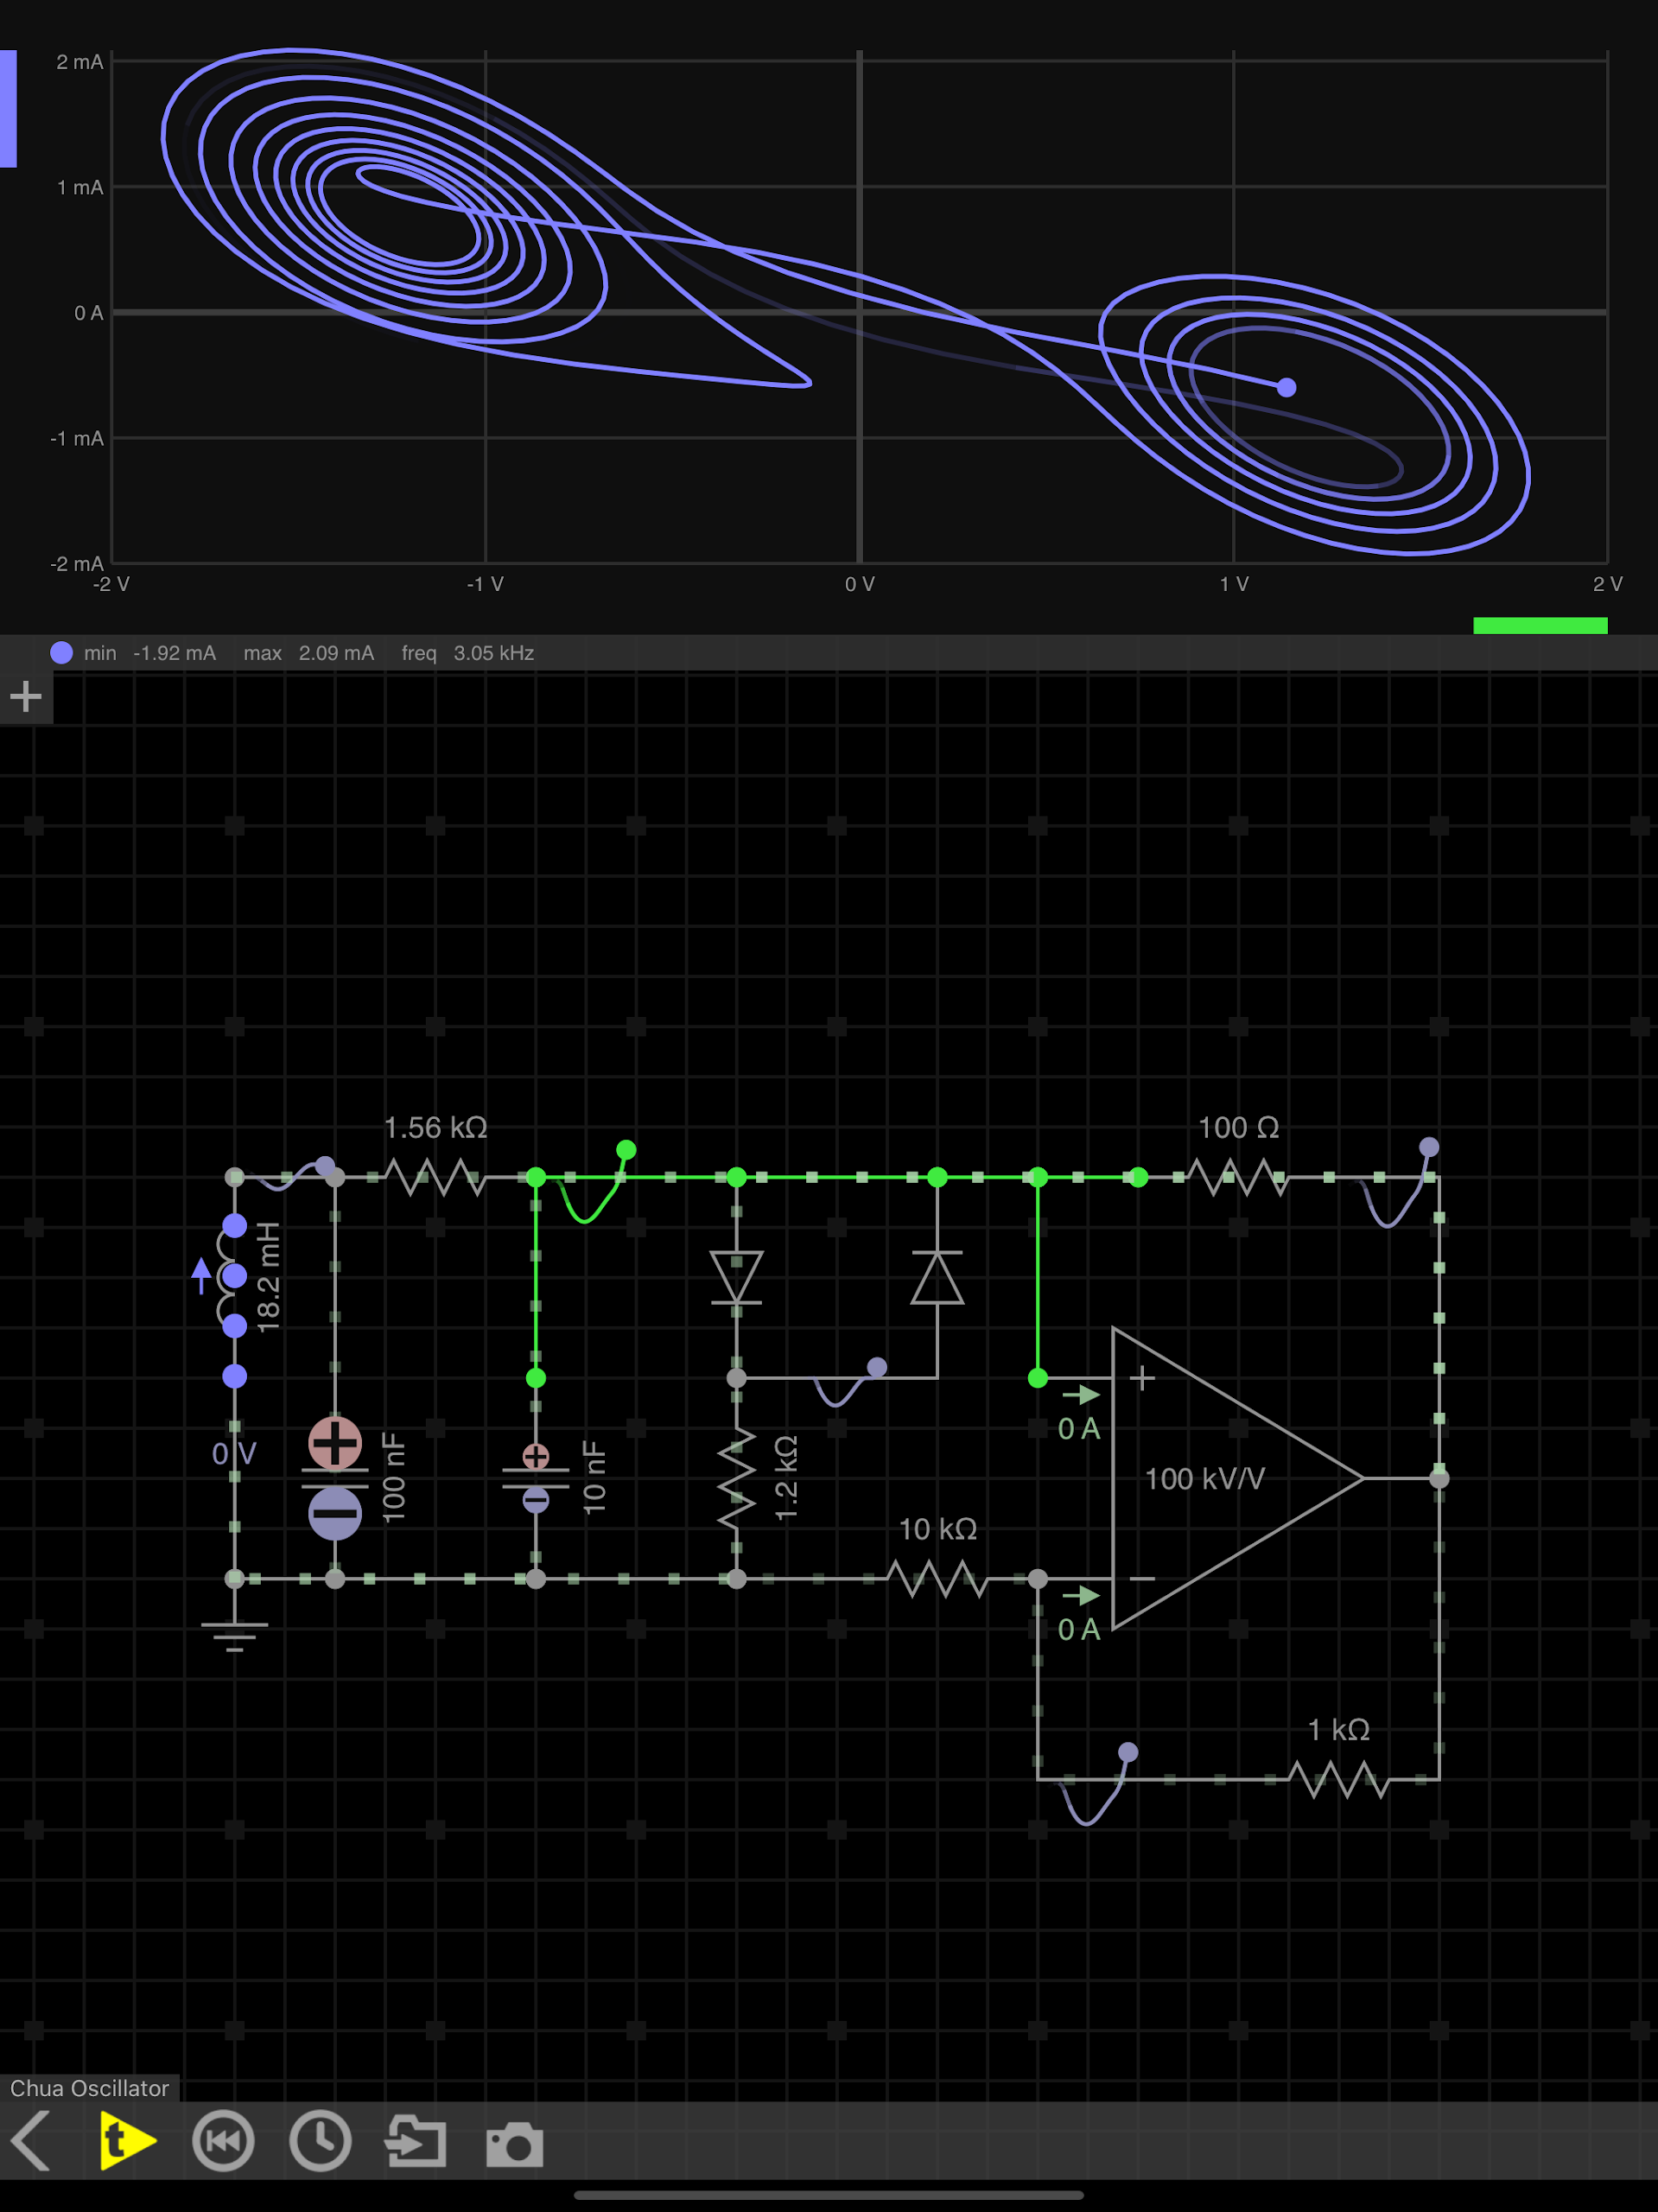Click the green progress bar below the scope

[x=1540, y=625]
